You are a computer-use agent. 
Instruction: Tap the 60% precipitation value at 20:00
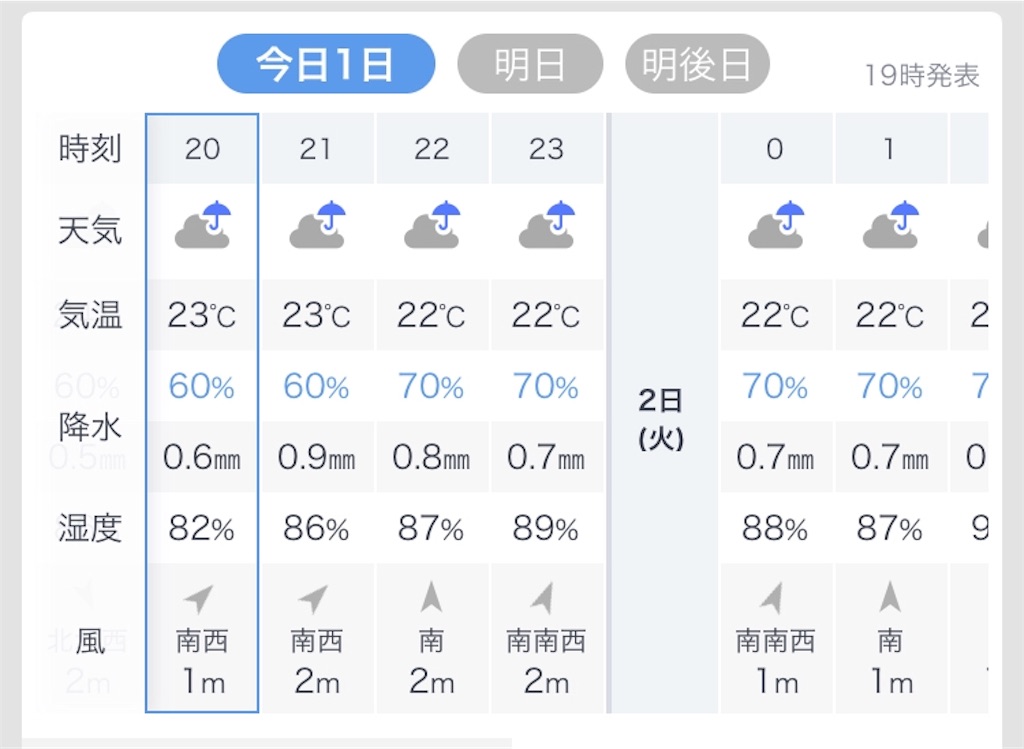(x=200, y=386)
